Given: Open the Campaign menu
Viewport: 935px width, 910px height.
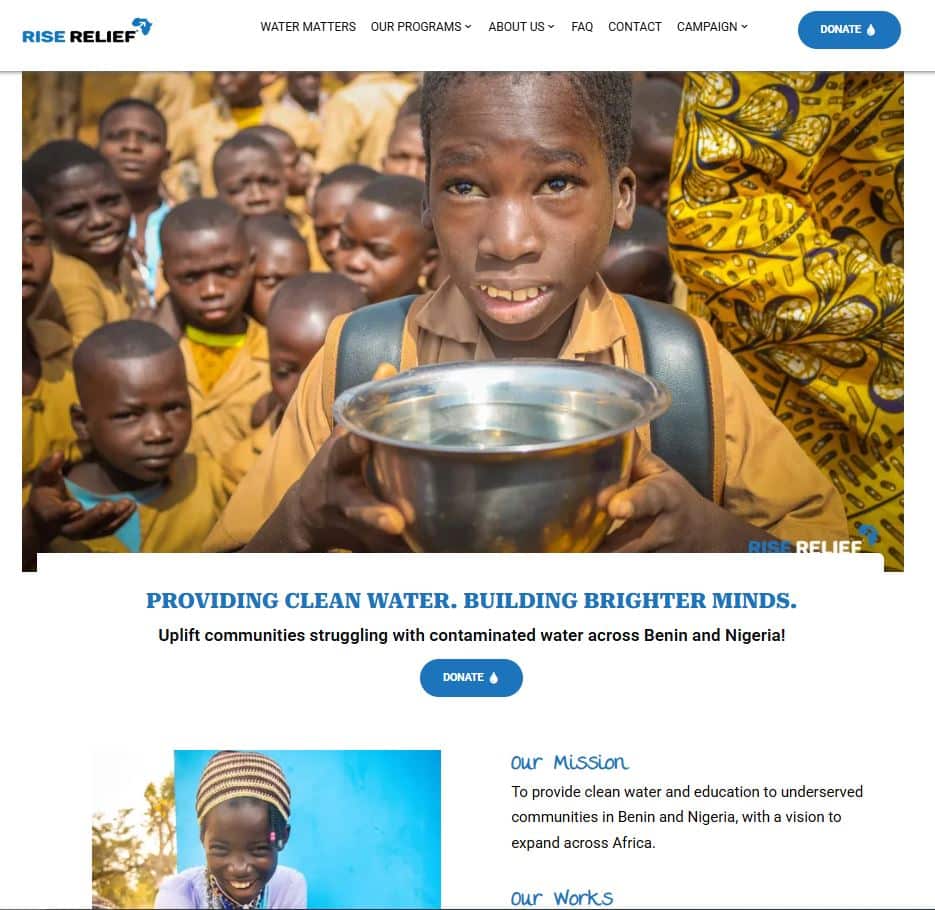Looking at the screenshot, I should coord(712,27).
